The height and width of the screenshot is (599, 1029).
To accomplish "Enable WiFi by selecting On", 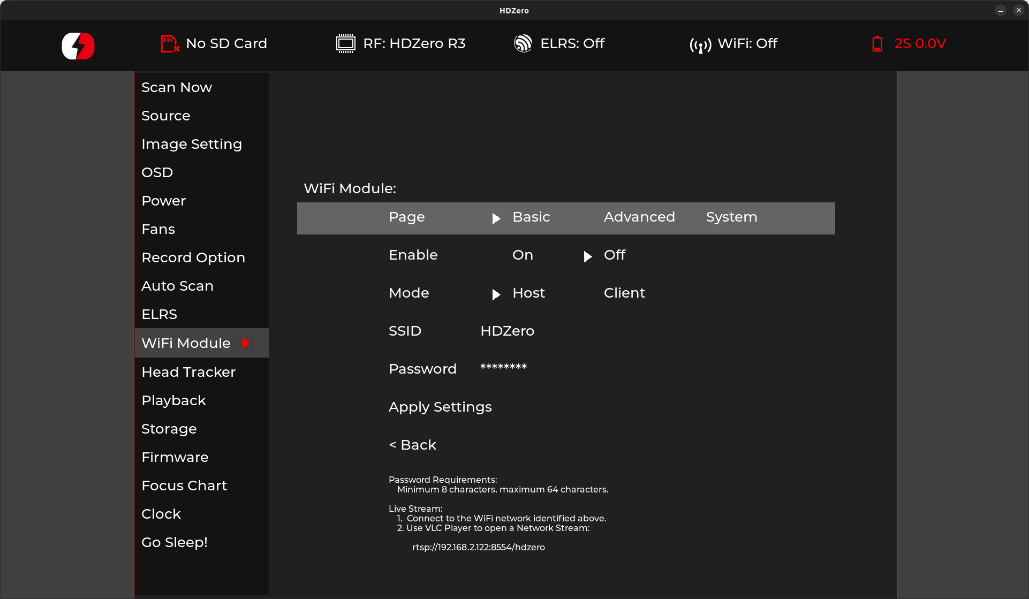I will [522, 255].
